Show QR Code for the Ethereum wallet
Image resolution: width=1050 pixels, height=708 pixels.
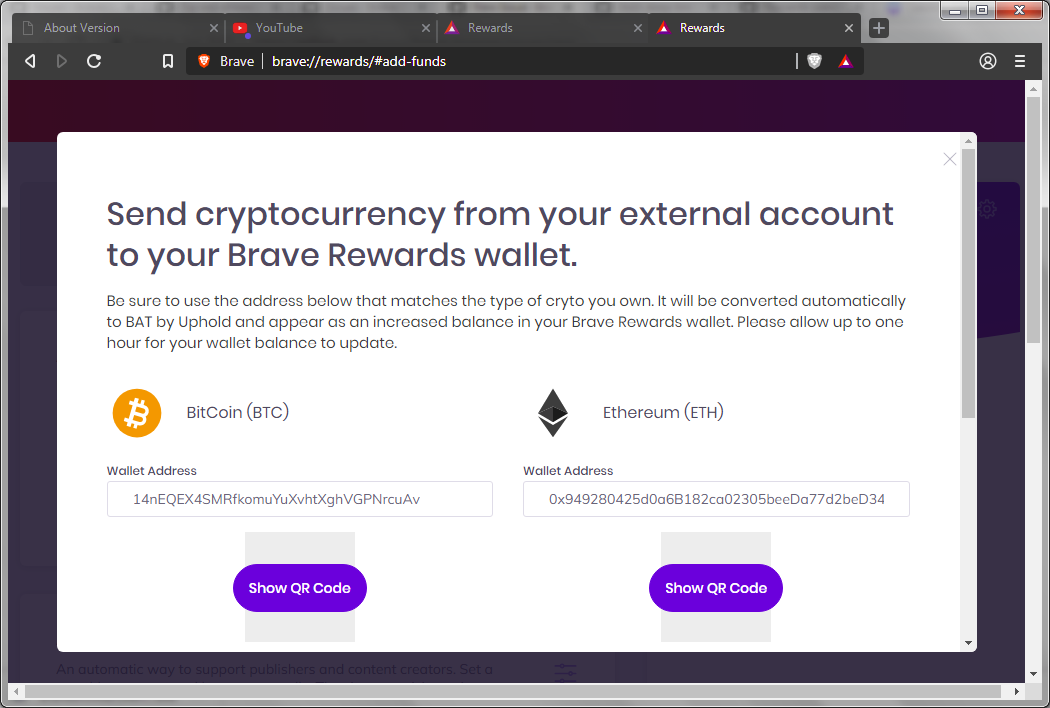[x=715, y=588]
